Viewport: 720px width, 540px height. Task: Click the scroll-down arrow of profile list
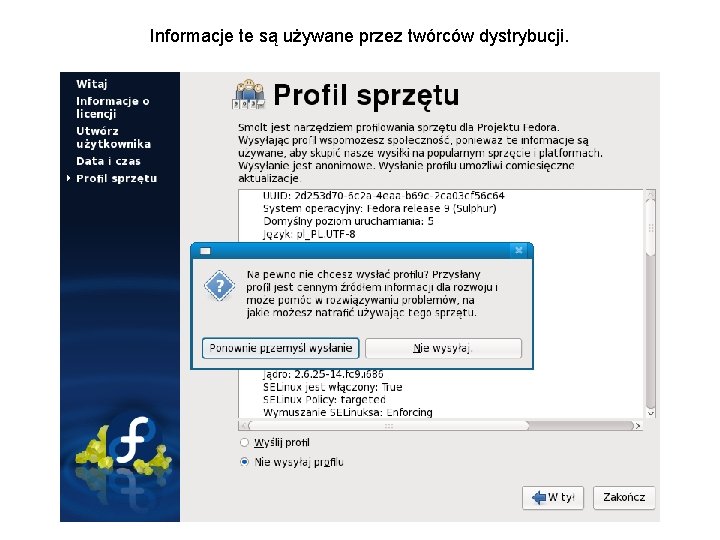pos(650,413)
